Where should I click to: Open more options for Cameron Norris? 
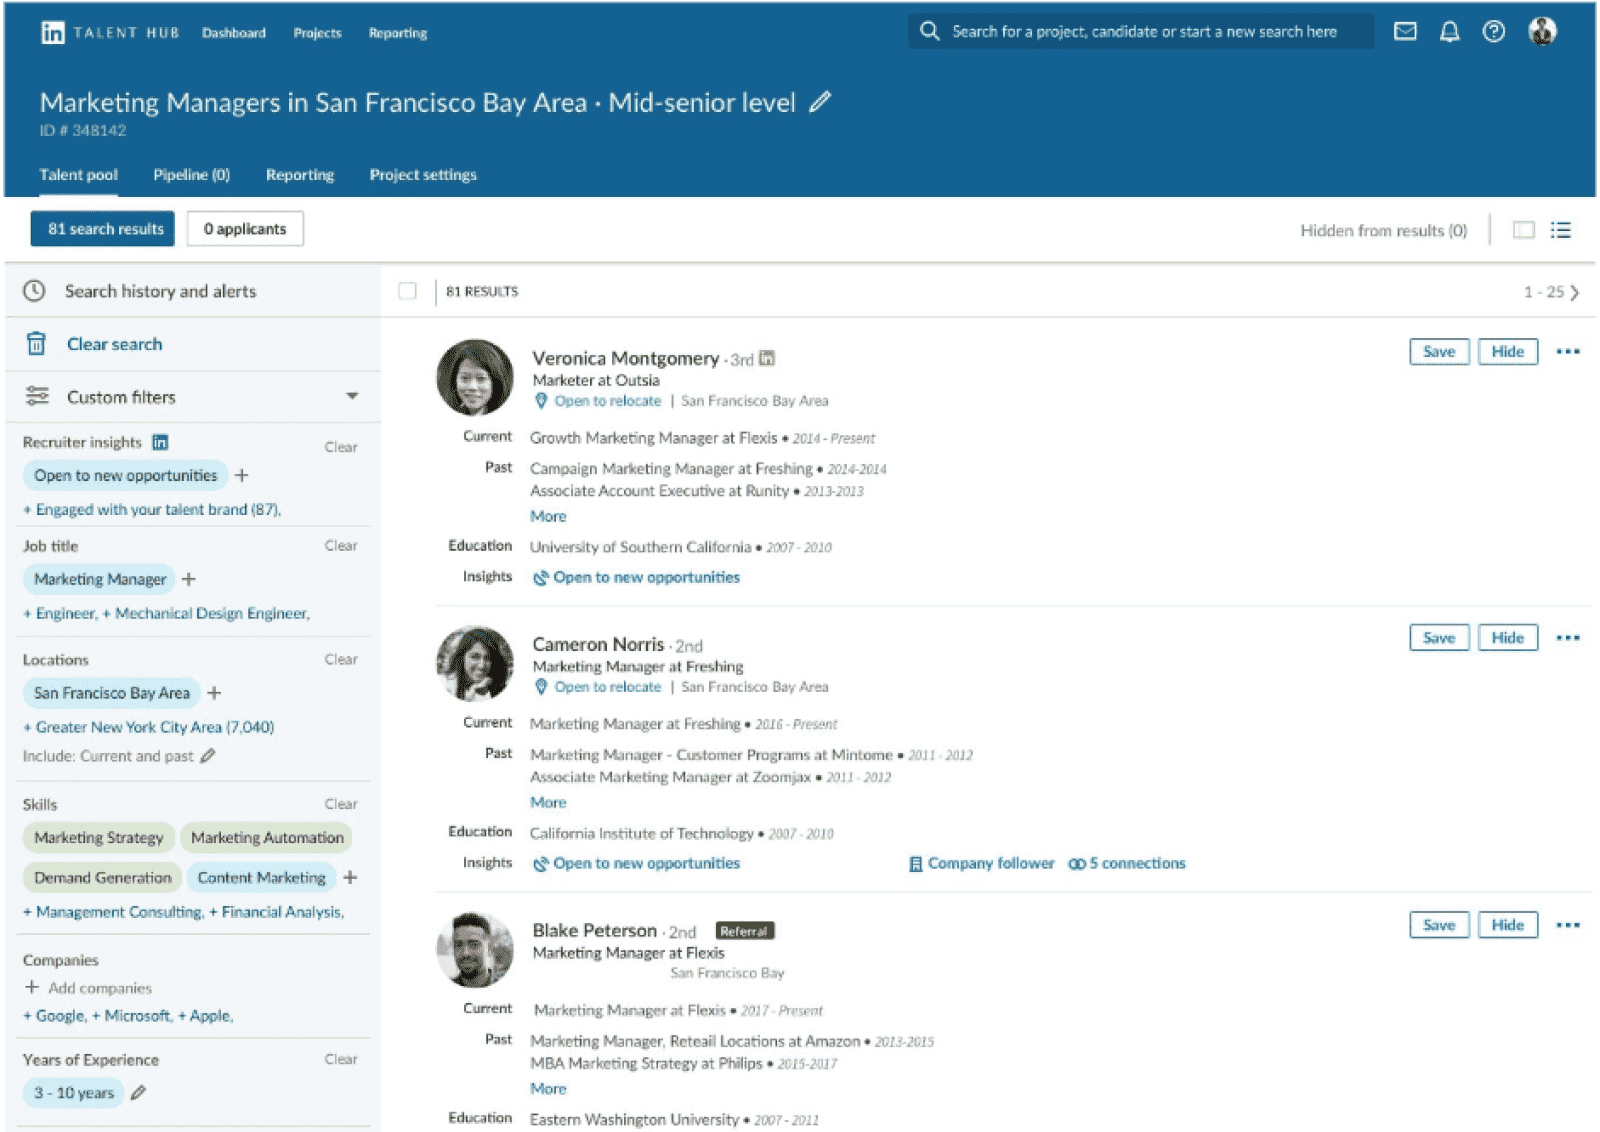click(1567, 638)
